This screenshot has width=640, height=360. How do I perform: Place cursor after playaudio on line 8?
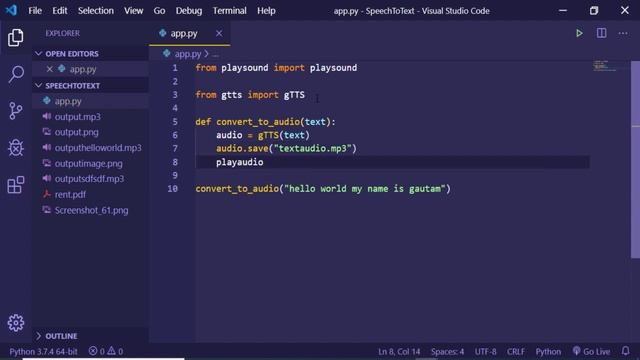pyautogui.click(x=264, y=162)
